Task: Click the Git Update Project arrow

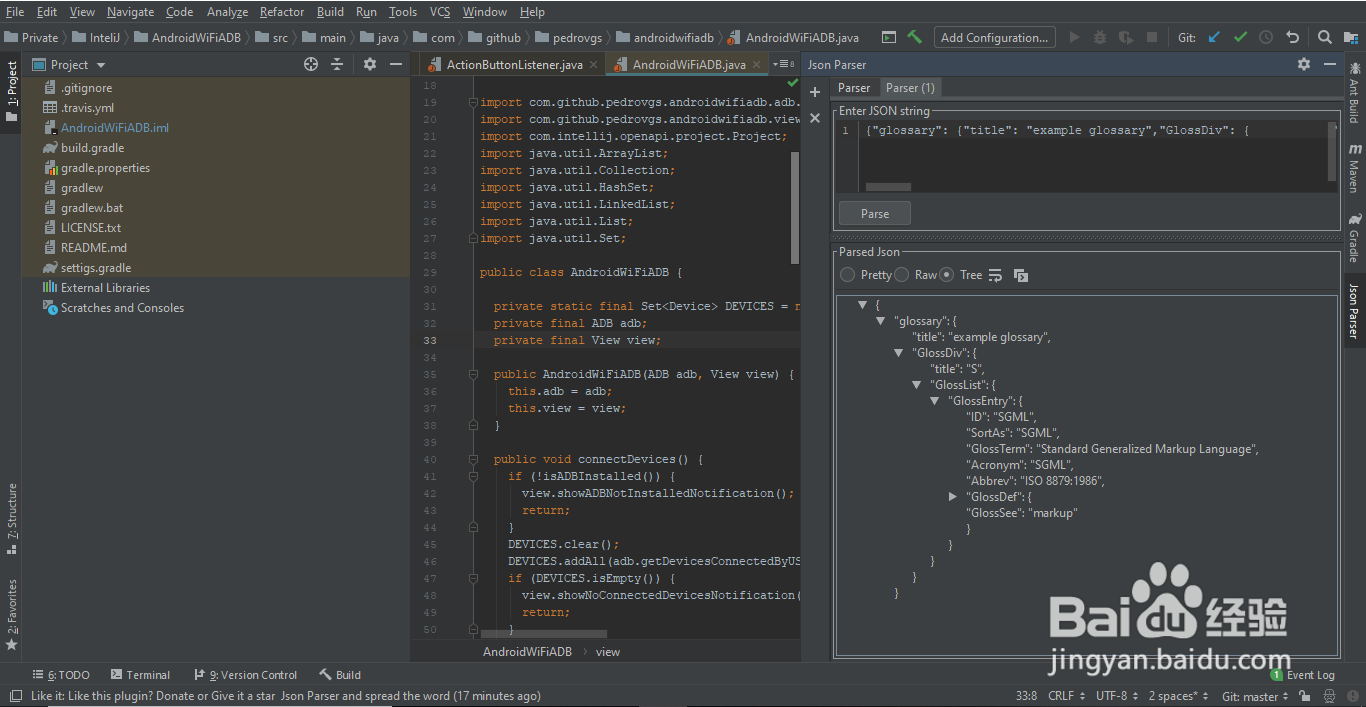Action: coord(1214,37)
